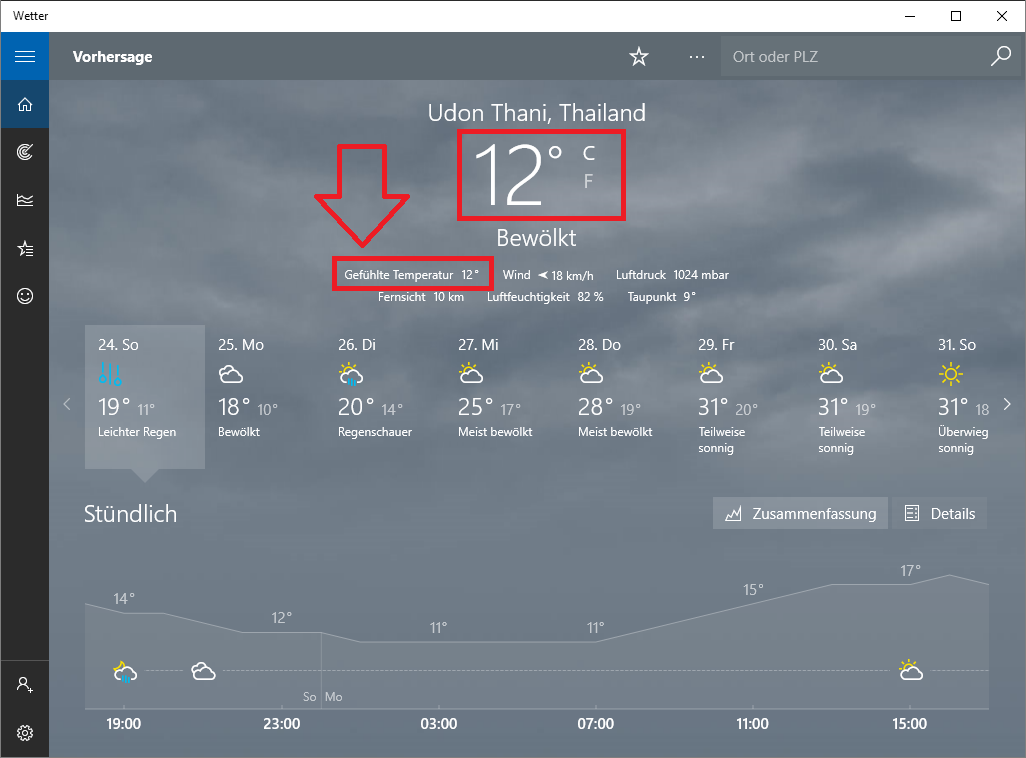Viewport: 1026px width, 758px height.
Task: Switch hourly forecast to Details view
Action: pos(940,513)
